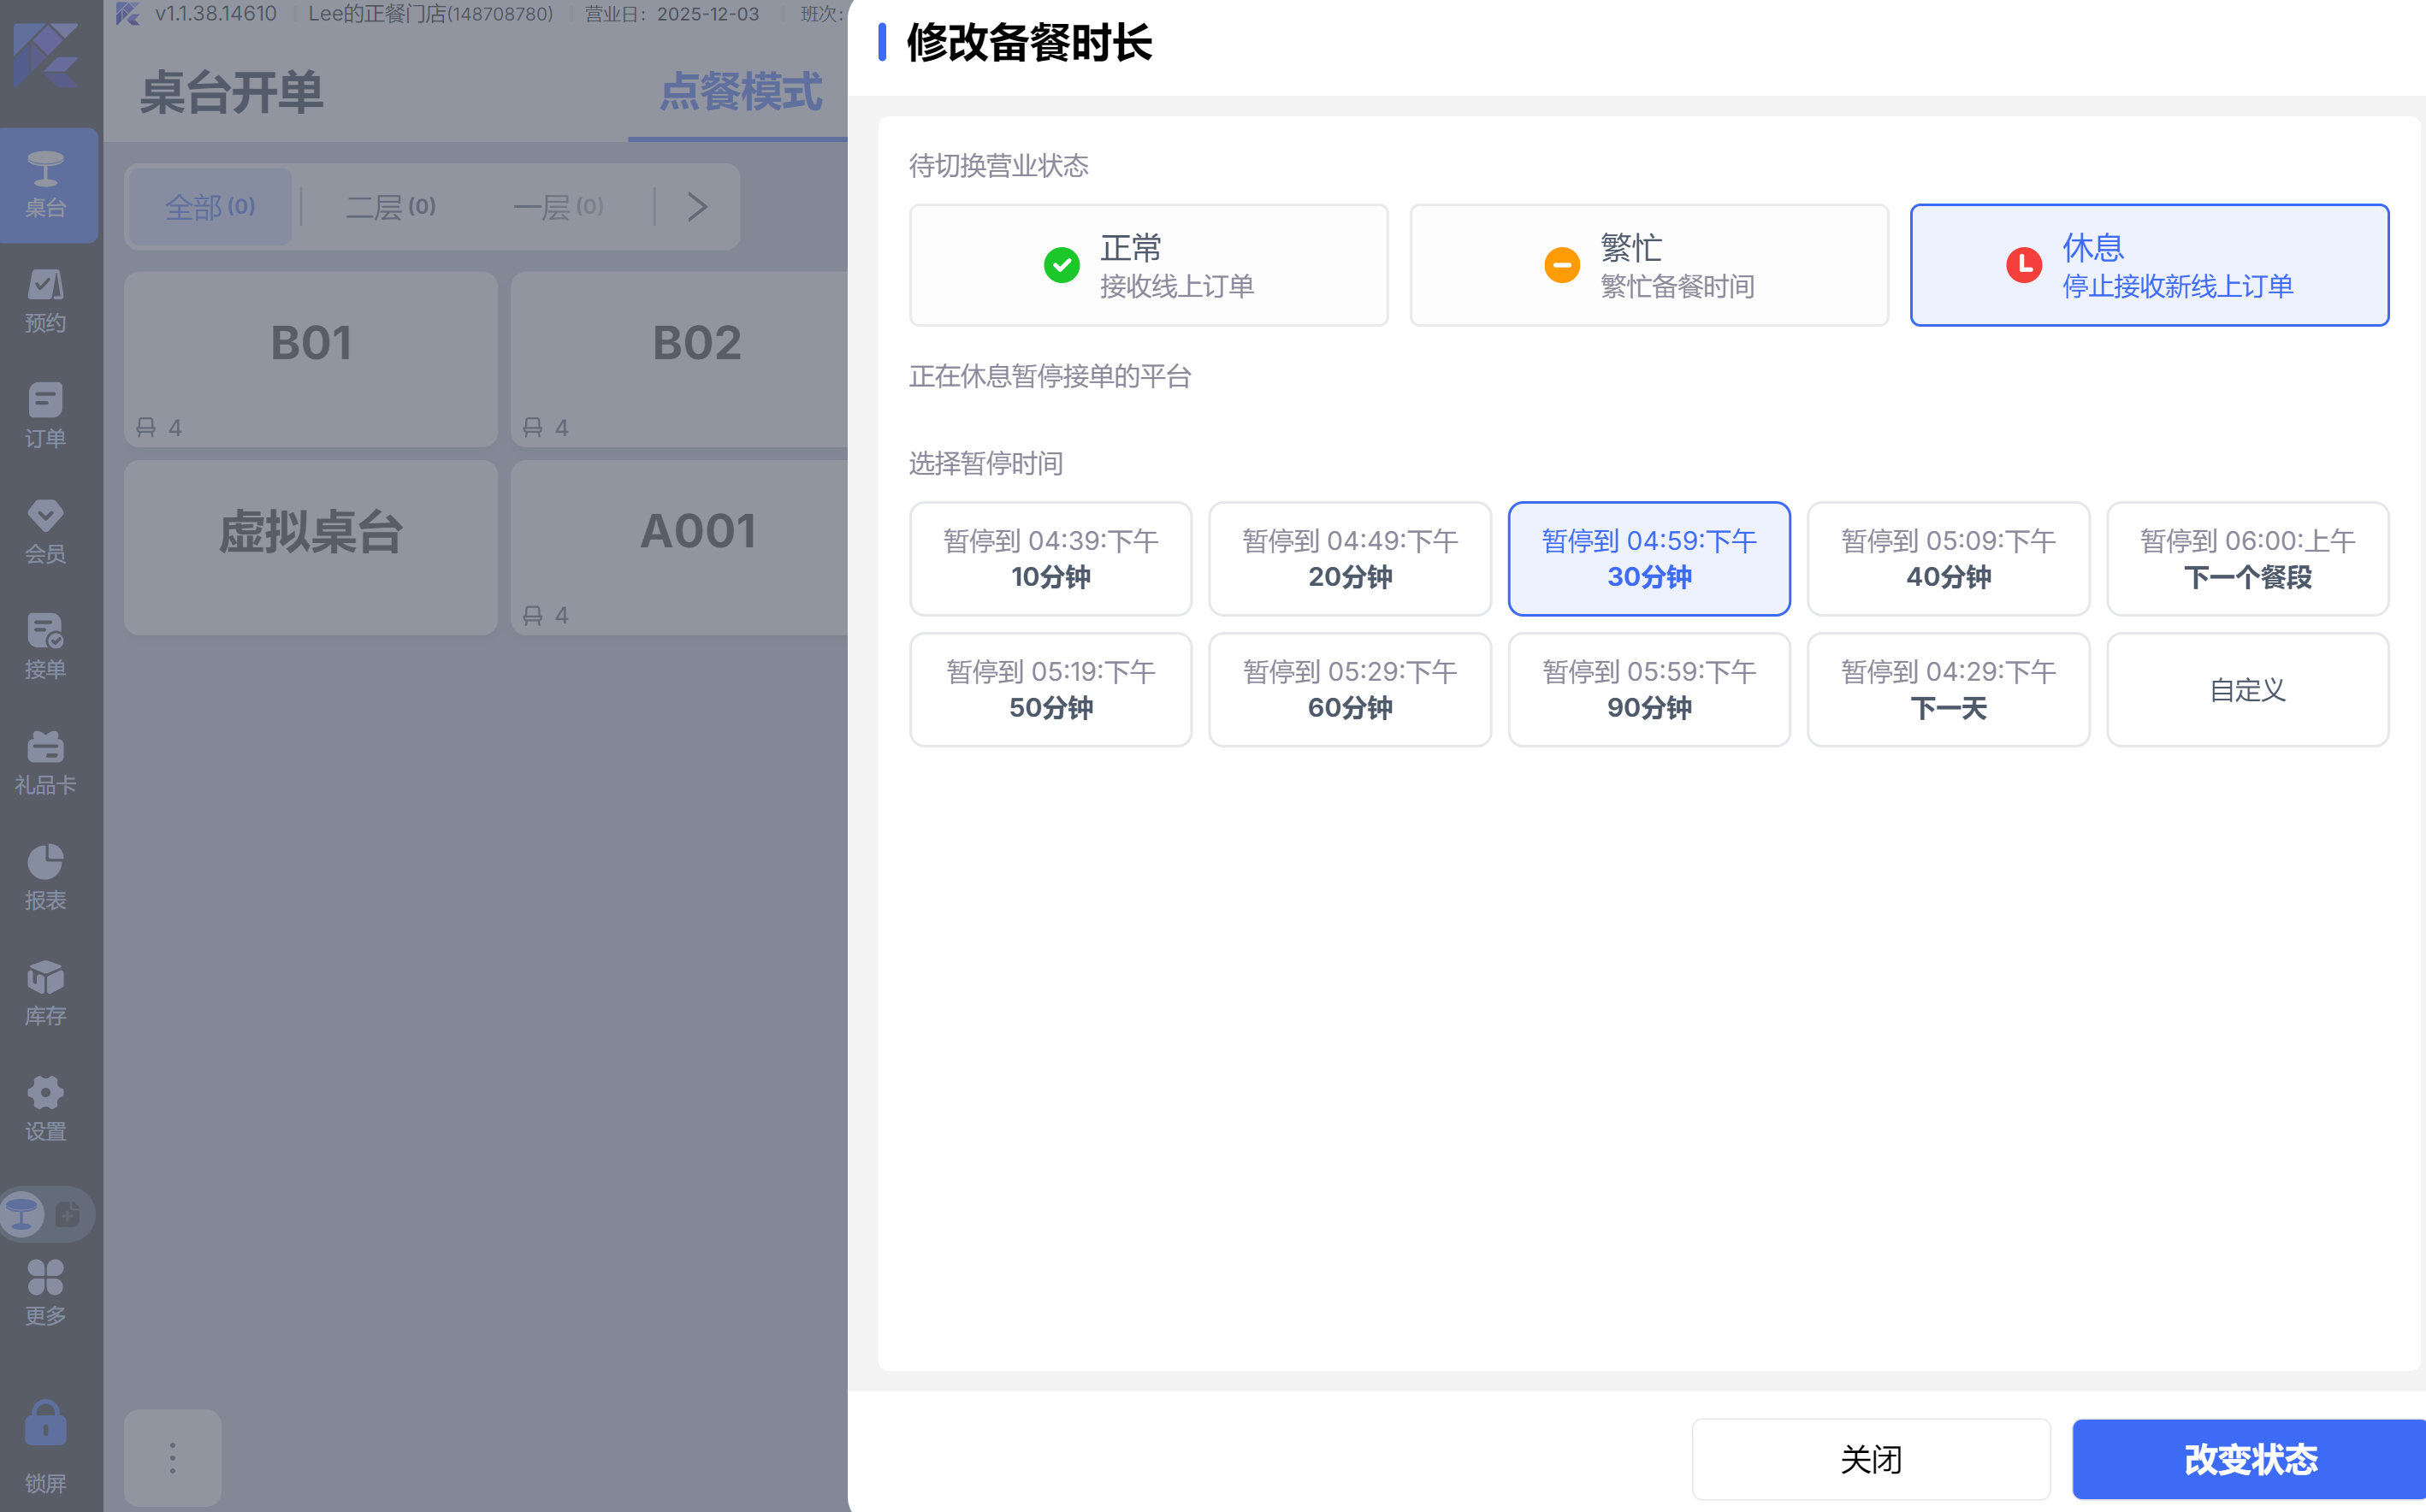Choose pause for 60分钟 option
This screenshot has height=1512, width=2426.
tap(1349, 689)
